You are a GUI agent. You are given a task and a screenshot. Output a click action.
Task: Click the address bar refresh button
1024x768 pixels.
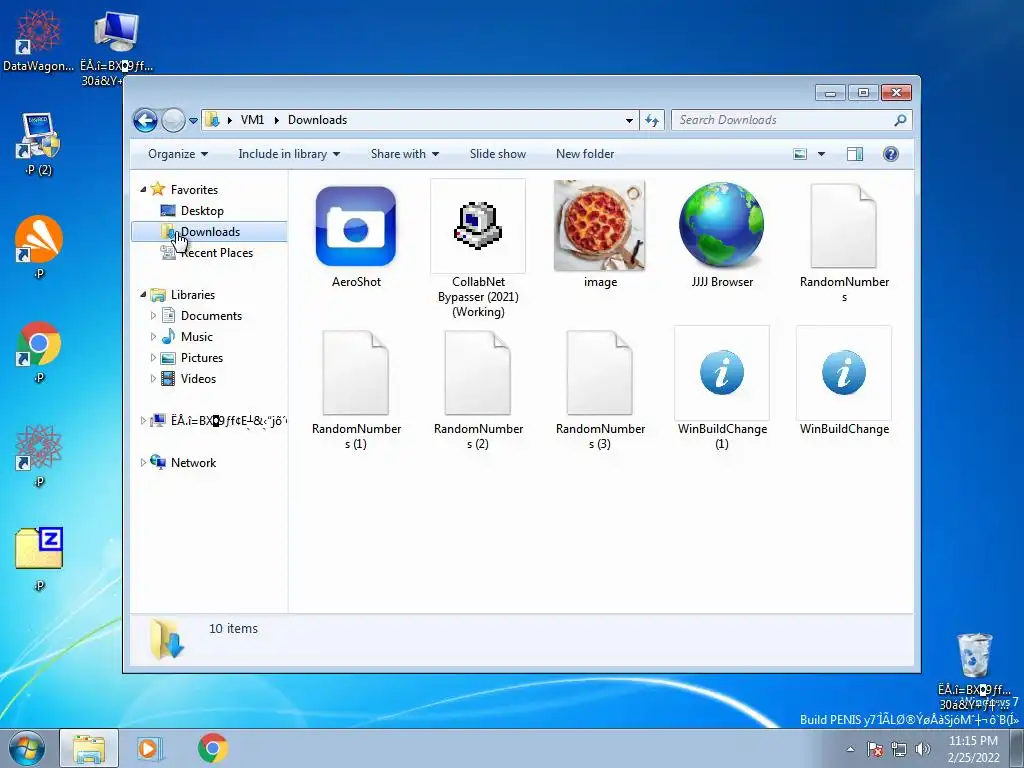click(652, 120)
